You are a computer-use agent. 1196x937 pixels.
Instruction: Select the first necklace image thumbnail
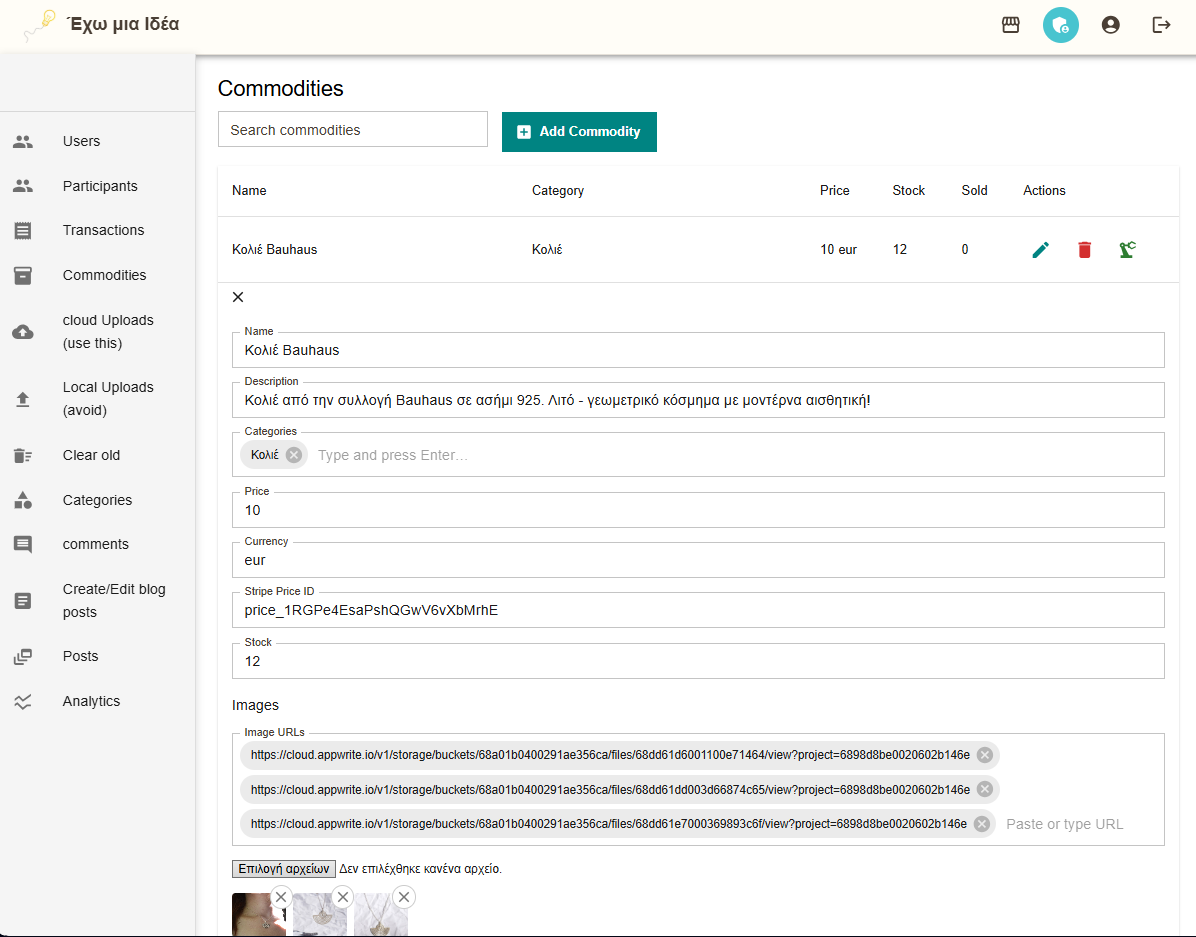258,916
